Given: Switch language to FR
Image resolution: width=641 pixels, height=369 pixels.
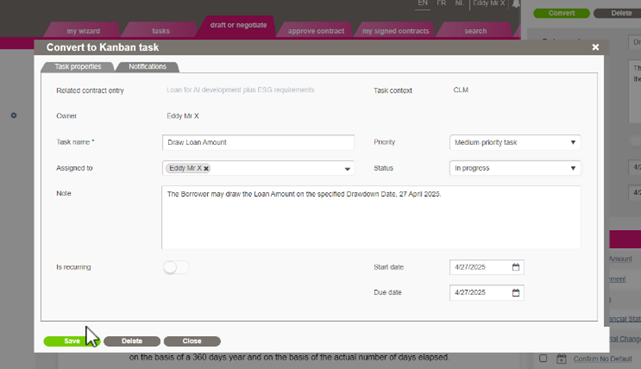Looking at the screenshot, I should [441, 3].
